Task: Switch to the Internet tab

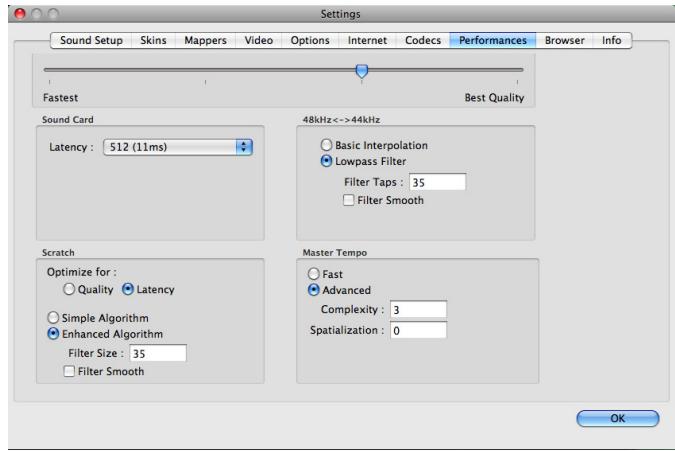Action: point(367,40)
